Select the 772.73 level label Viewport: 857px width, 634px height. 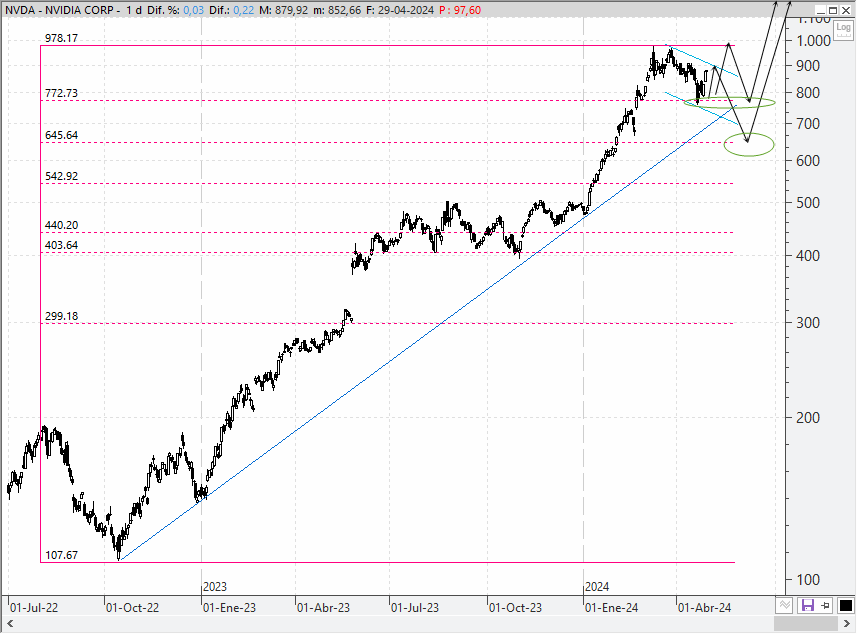(61, 93)
